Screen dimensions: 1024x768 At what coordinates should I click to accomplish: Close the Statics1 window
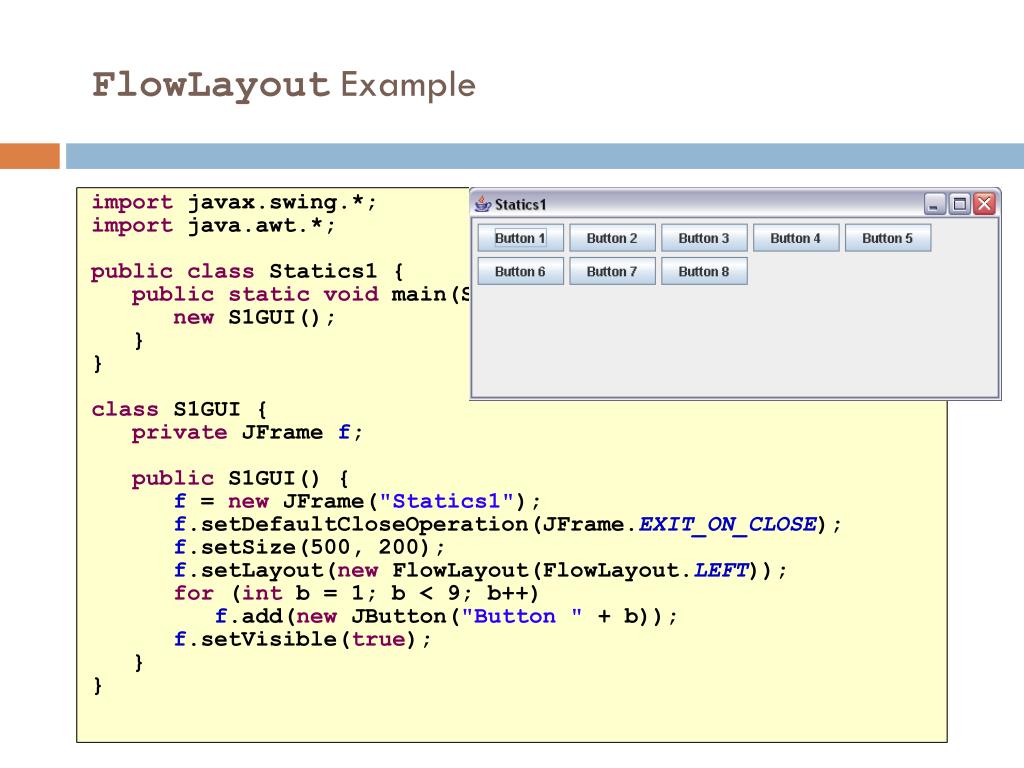(984, 204)
